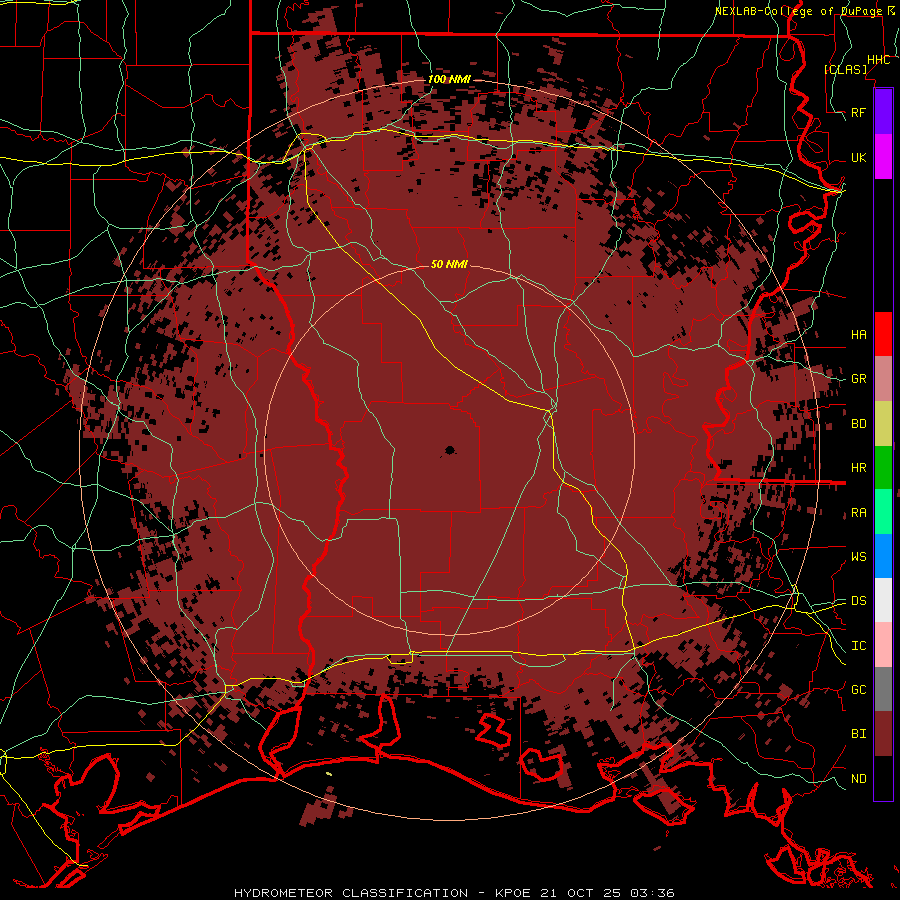Click the [CLAS] label above the legend
The image size is (900, 900).
coord(845,69)
